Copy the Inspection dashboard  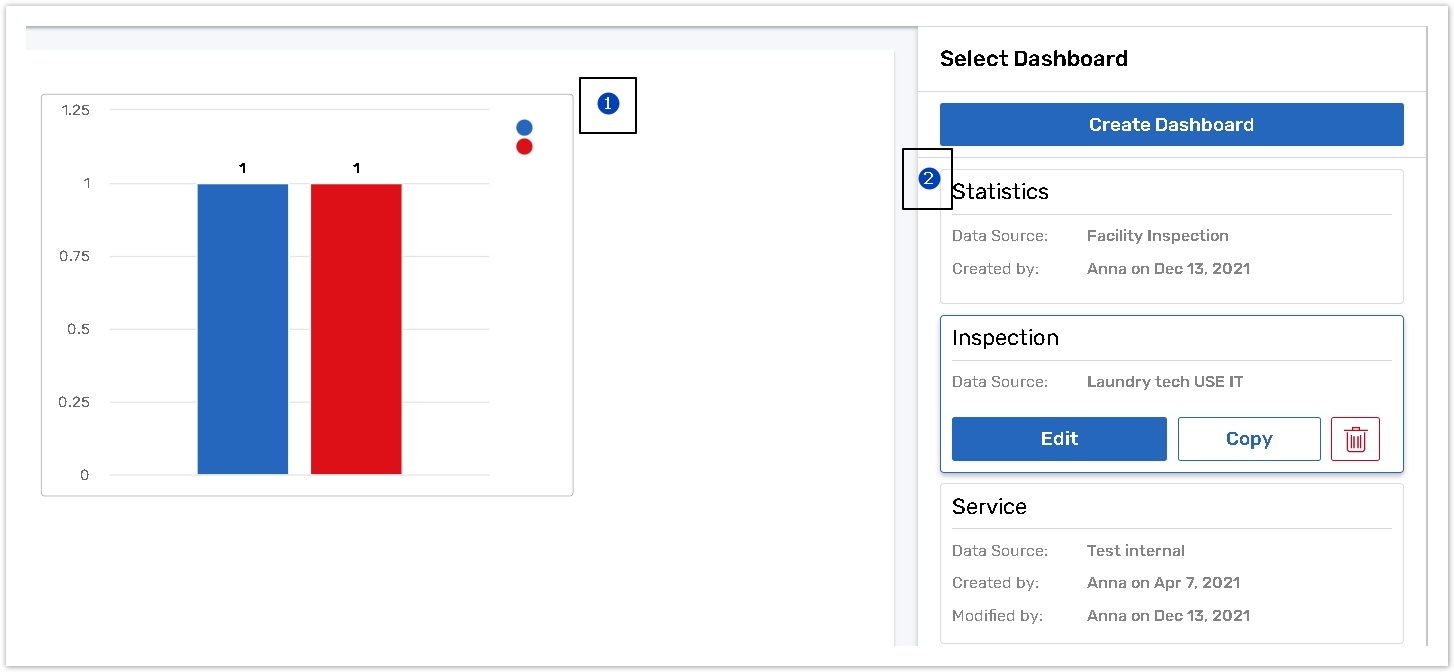click(x=1249, y=439)
